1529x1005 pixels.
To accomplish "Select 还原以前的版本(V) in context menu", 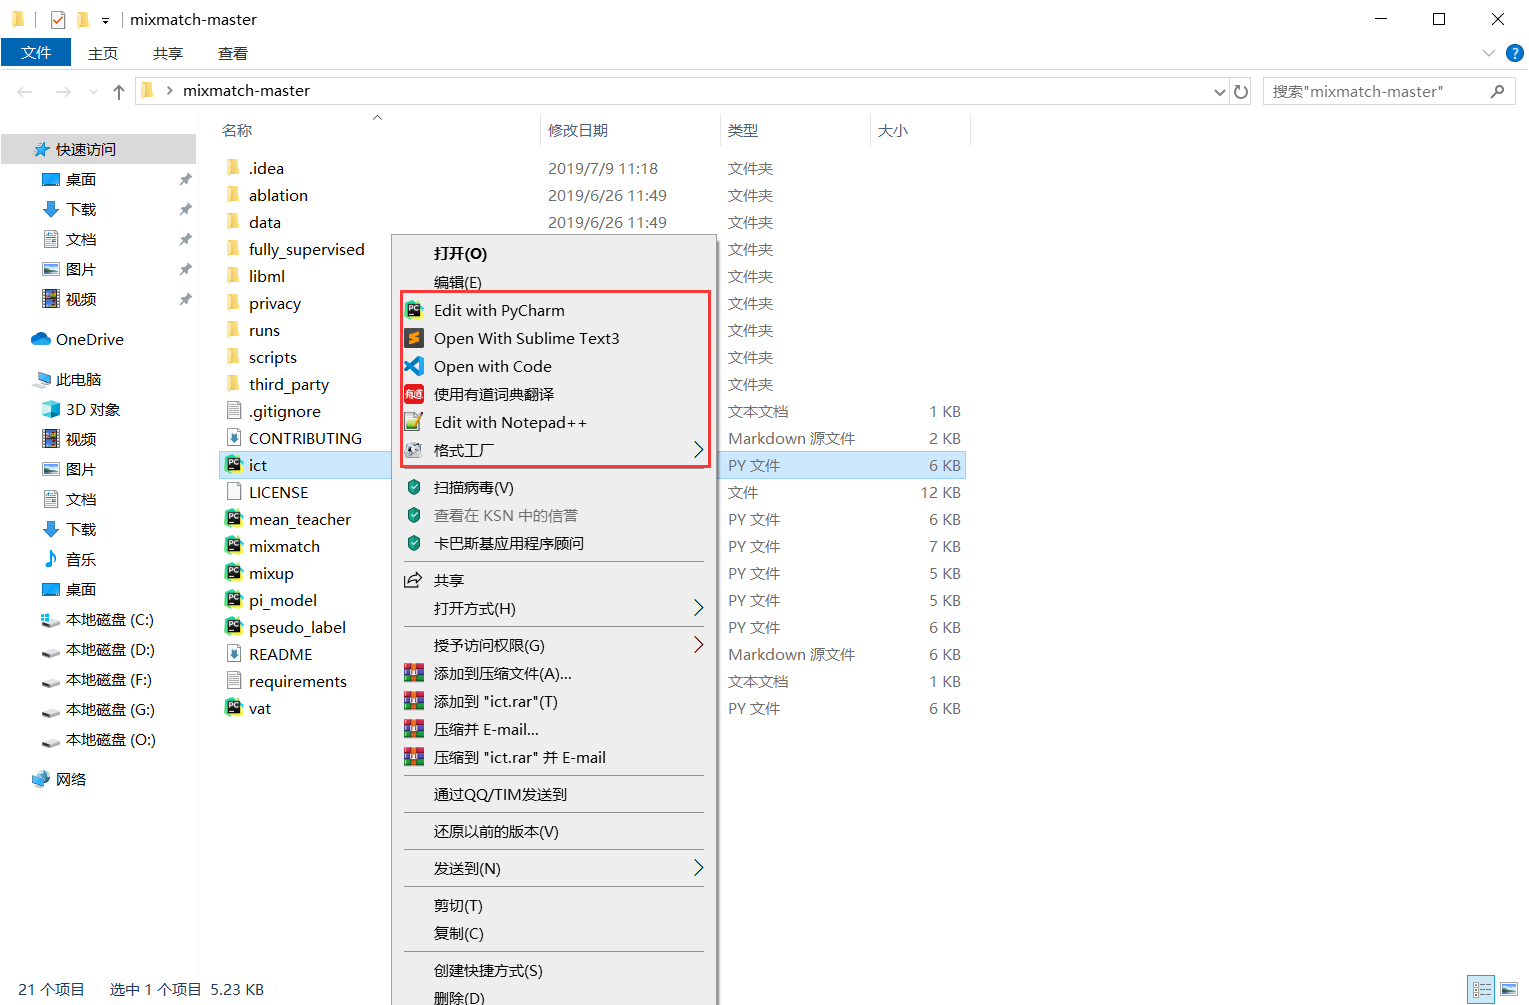I will coord(496,831).
